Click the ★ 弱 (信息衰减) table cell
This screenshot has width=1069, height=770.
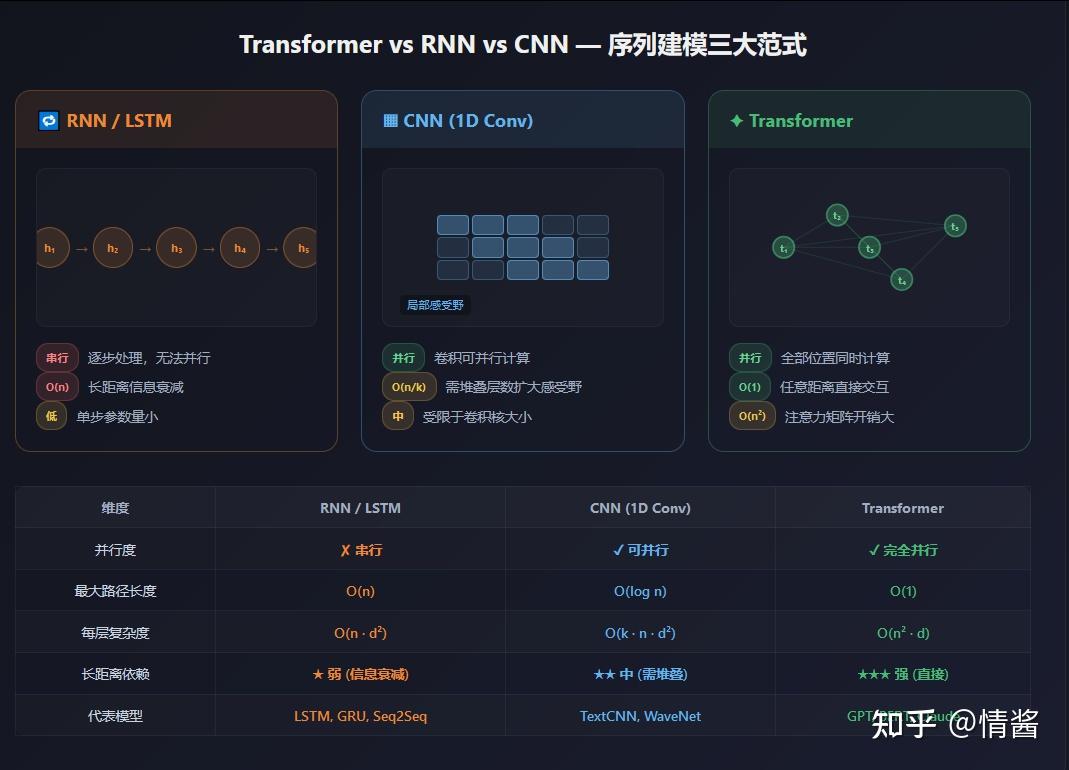[361, 675]
